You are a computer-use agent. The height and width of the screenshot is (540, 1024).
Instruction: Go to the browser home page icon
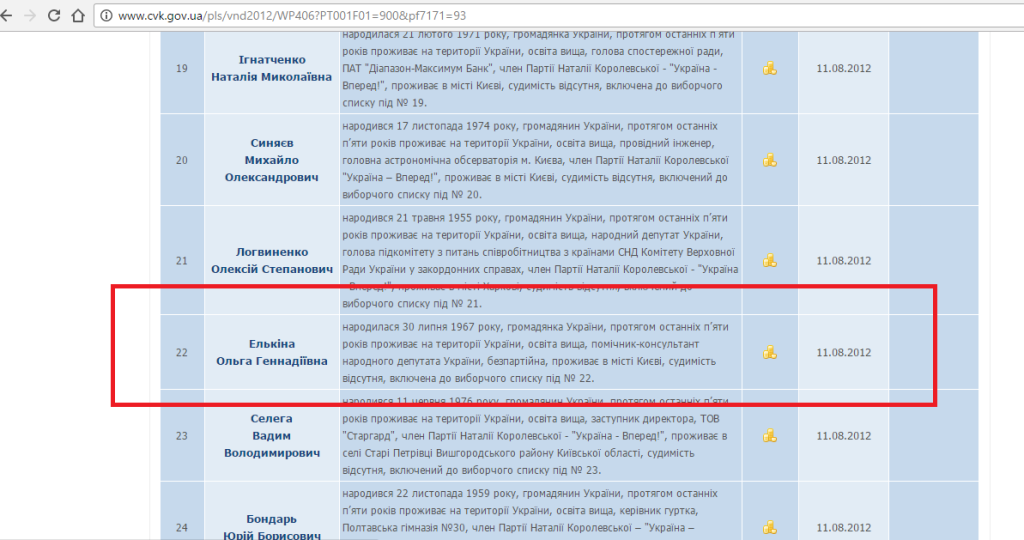78,16
